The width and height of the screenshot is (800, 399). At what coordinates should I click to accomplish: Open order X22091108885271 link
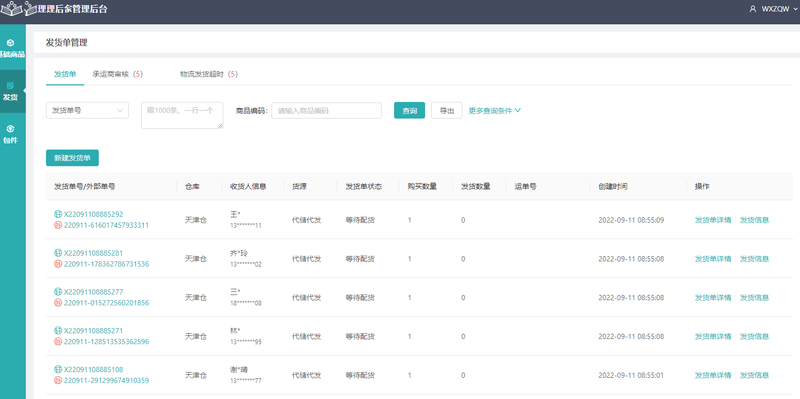[93, 330]
